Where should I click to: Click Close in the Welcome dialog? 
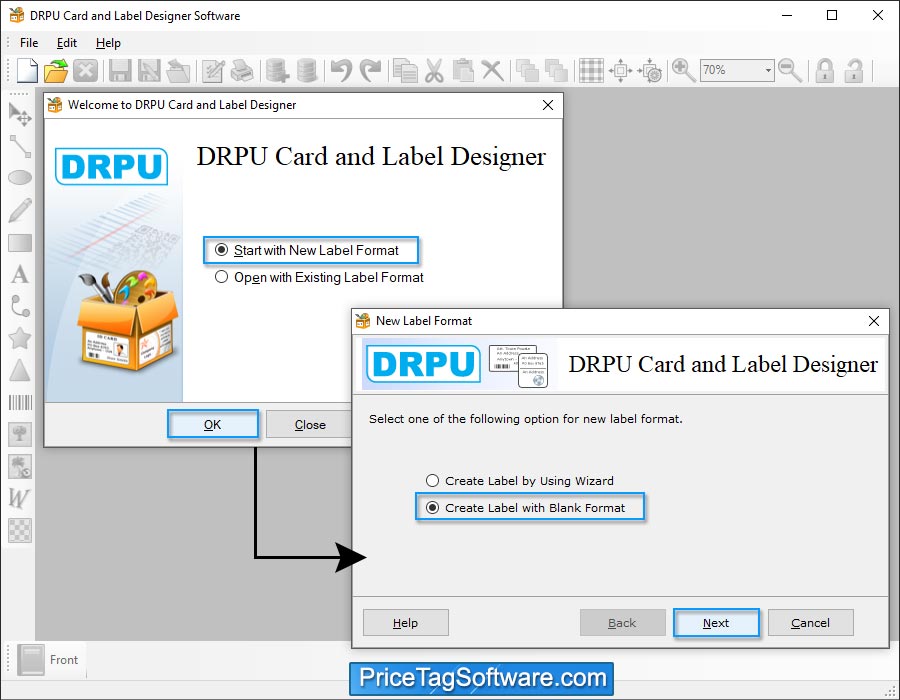click(310, 425)
